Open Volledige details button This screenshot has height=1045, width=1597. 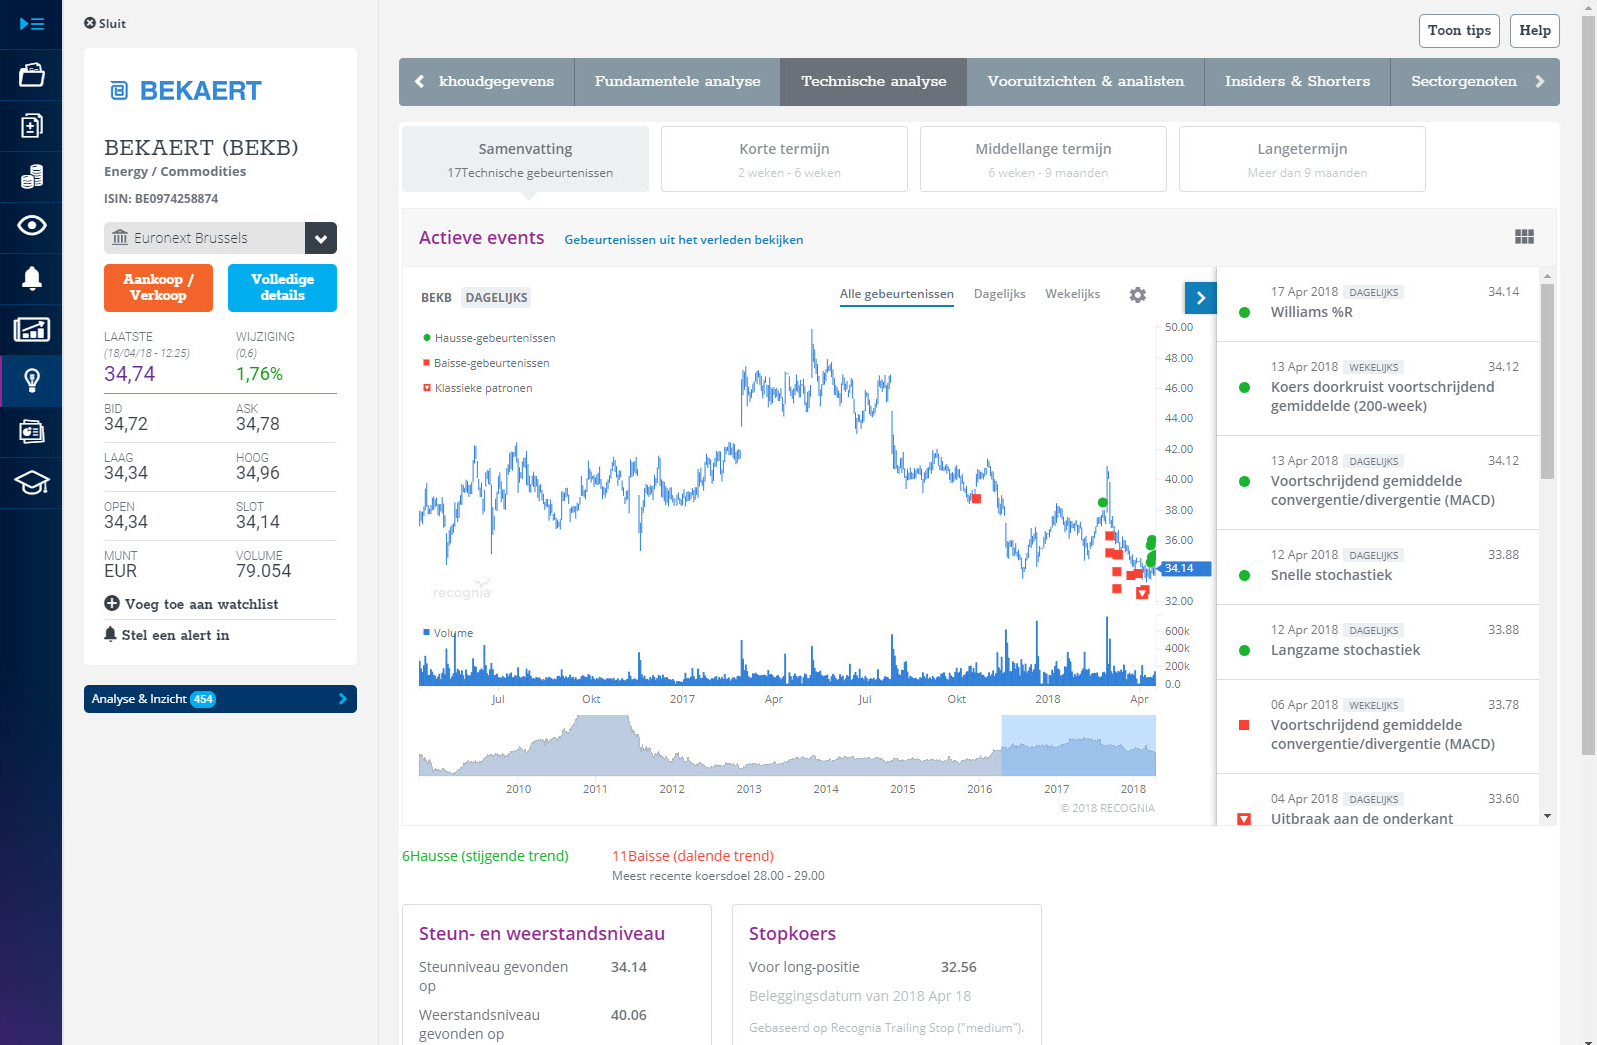click(x=282, y=288)
